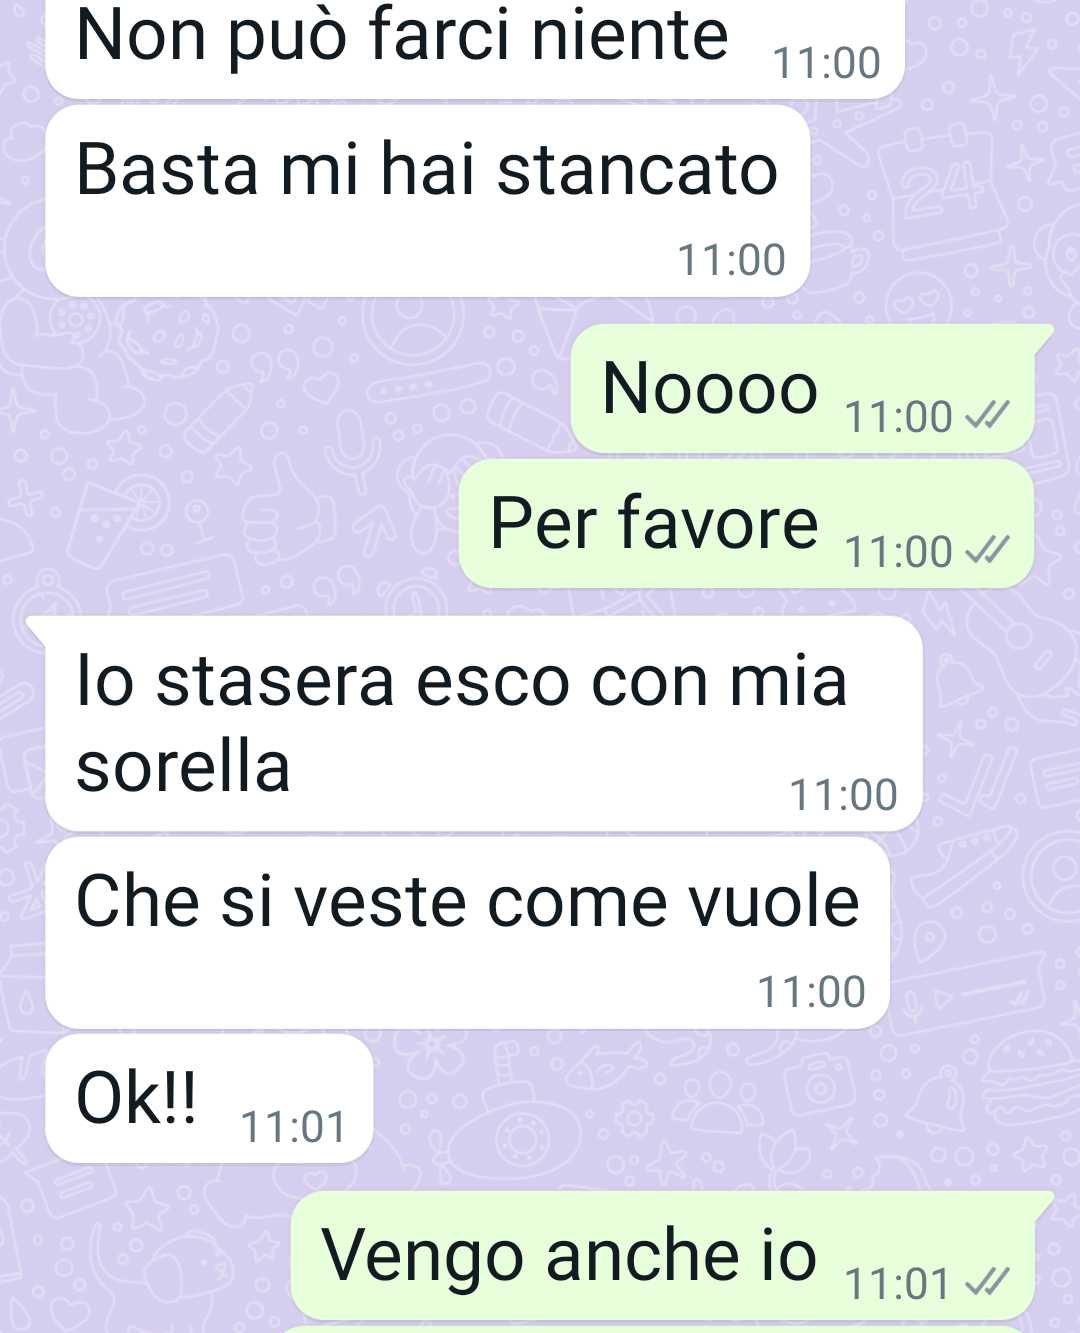Tap the 11:01 timestamp on "Ok!!"
Screen dimensions: 1080x1333
point(293,1127)
